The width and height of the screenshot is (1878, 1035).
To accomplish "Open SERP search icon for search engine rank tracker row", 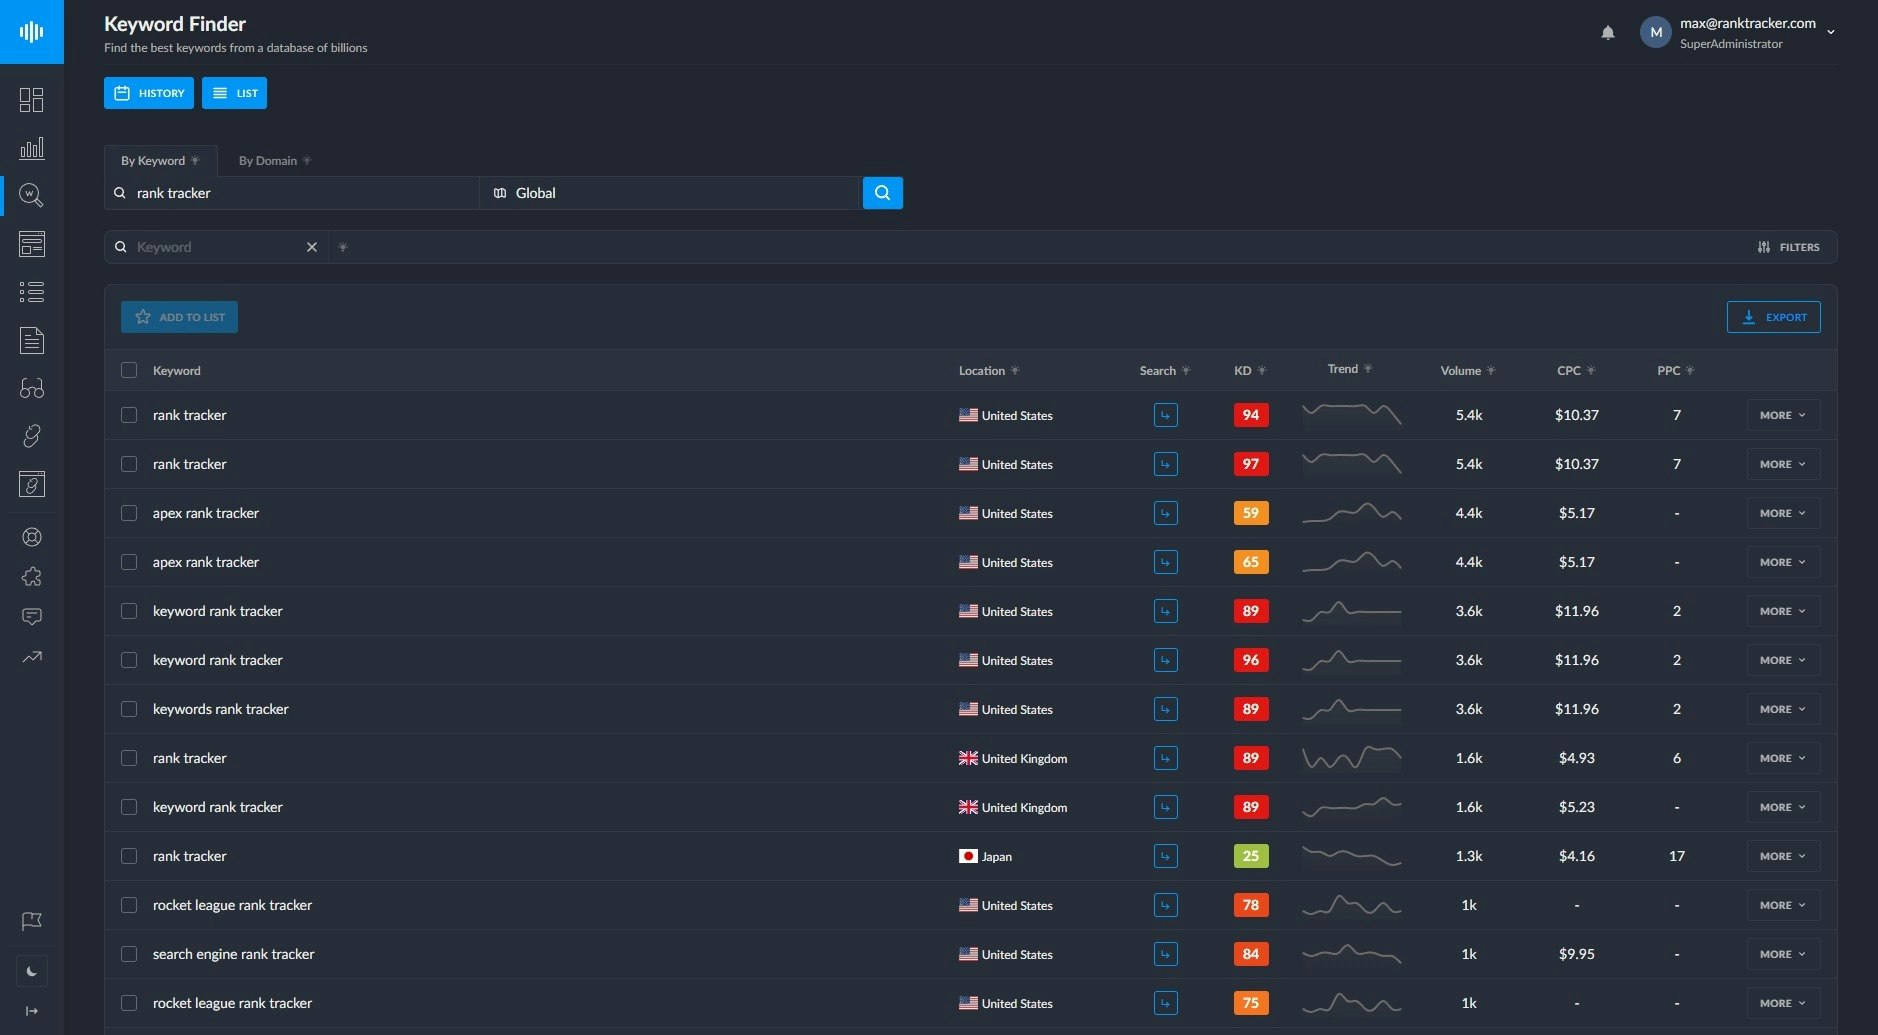I will point(1165,954).
